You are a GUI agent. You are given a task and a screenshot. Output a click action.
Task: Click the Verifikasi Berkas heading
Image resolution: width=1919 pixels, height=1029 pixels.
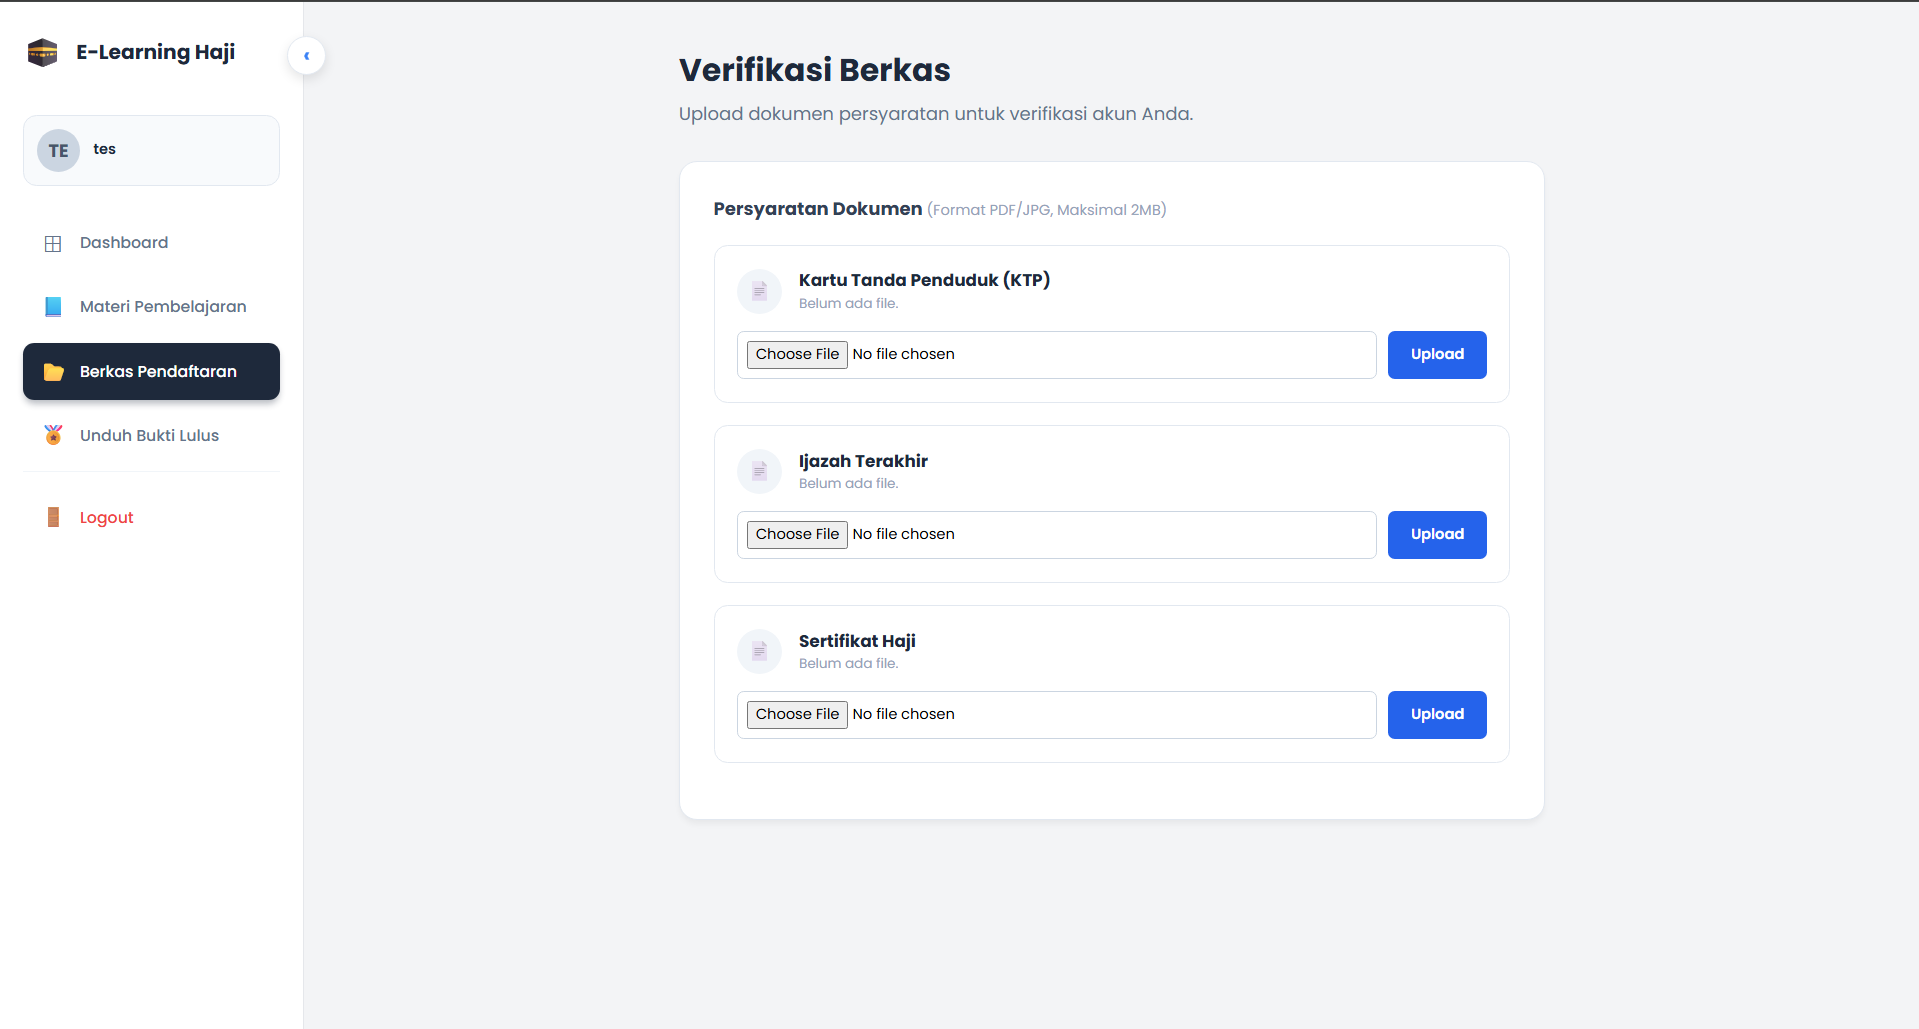click(x=815, y=70)
